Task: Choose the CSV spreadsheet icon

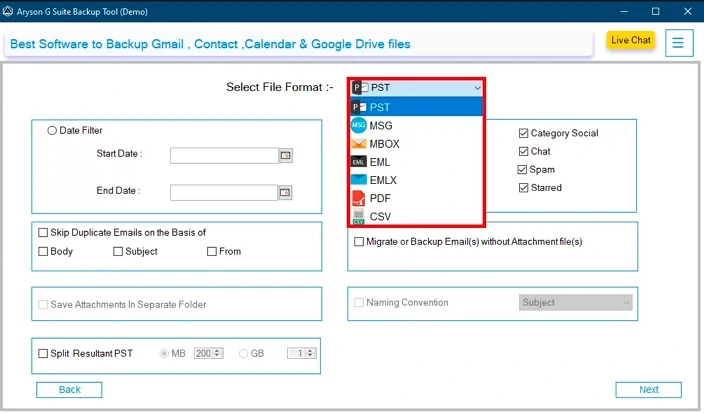Action: pos(358,216)
